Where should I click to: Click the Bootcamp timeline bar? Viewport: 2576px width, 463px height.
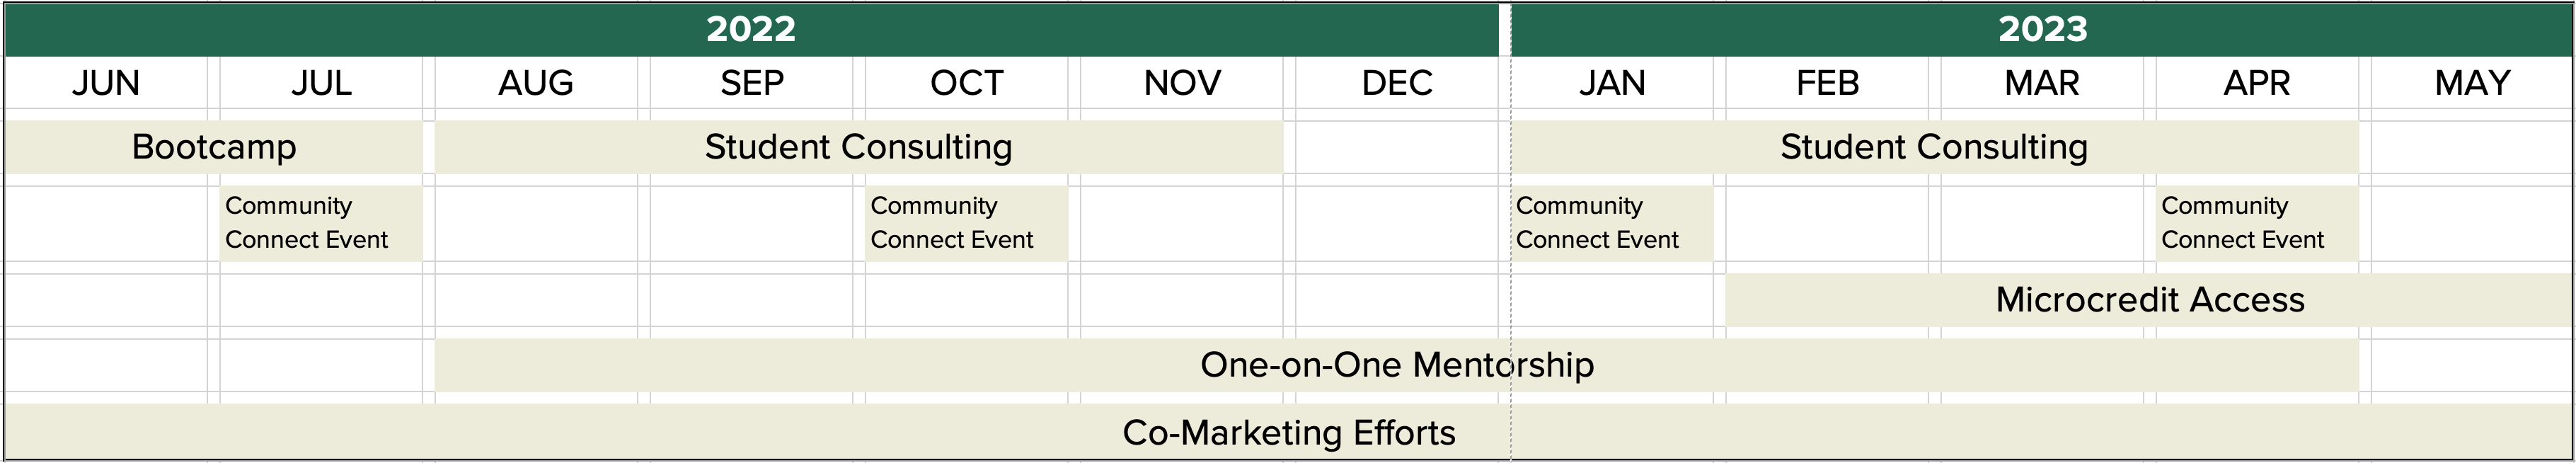pos(214,147)
